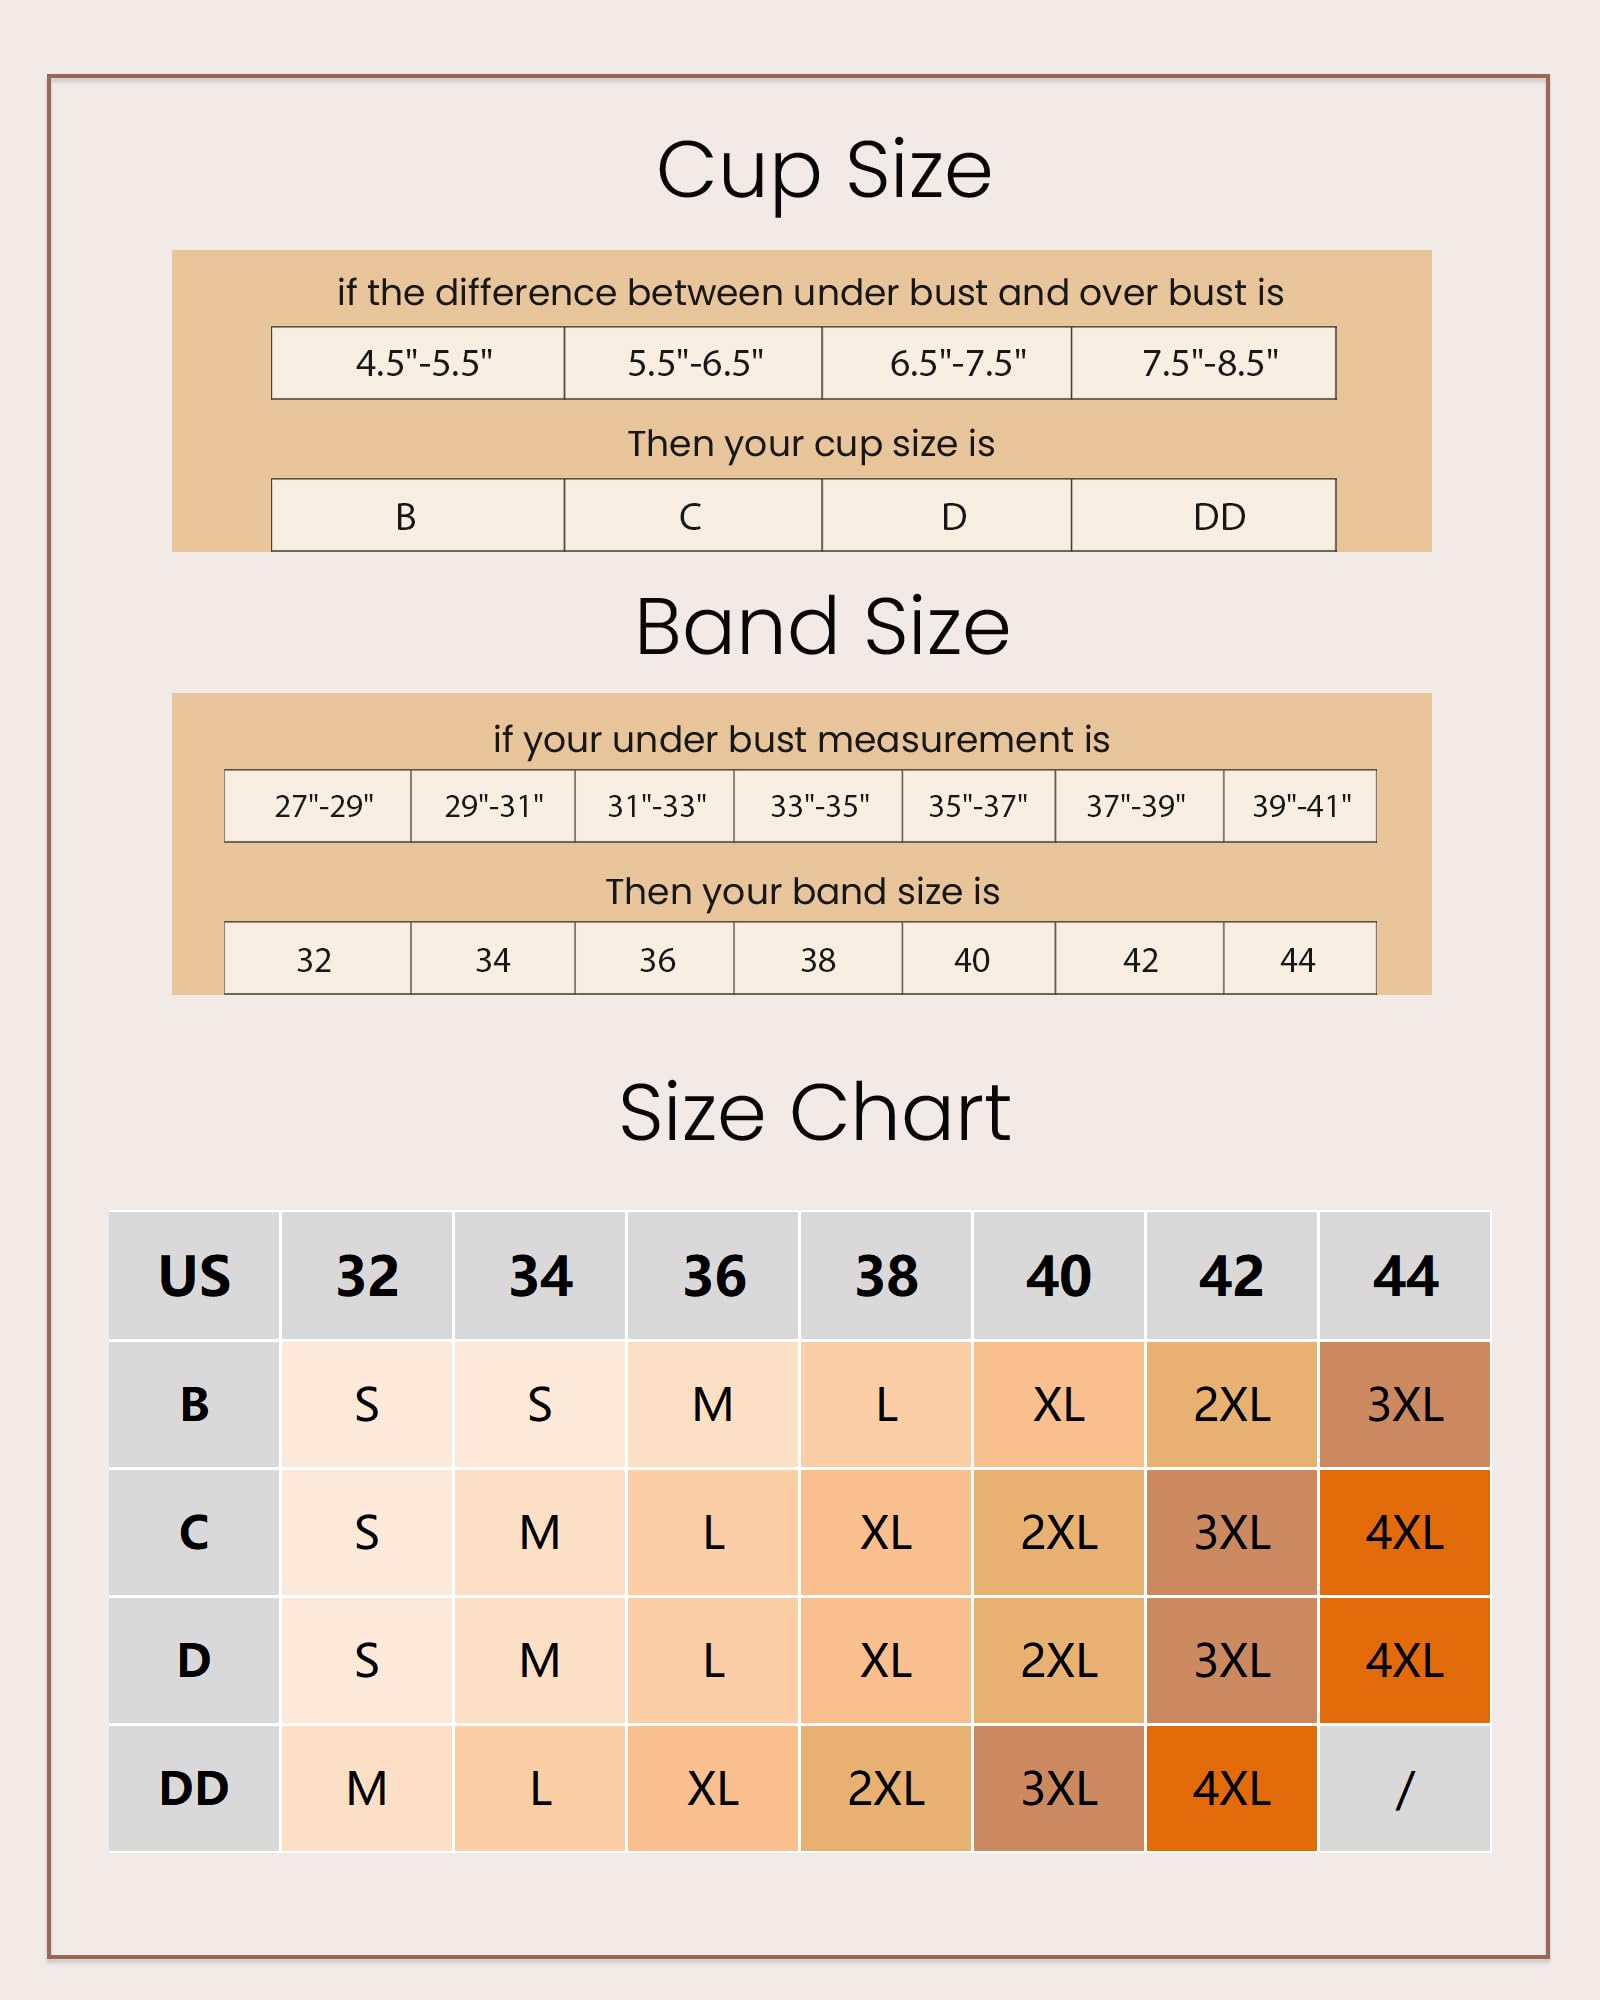The width and height of the screenshot is (1600, 2000).
Task: Select the 4.5"-5.5" bust difference cell
Action: click(424, 363)
